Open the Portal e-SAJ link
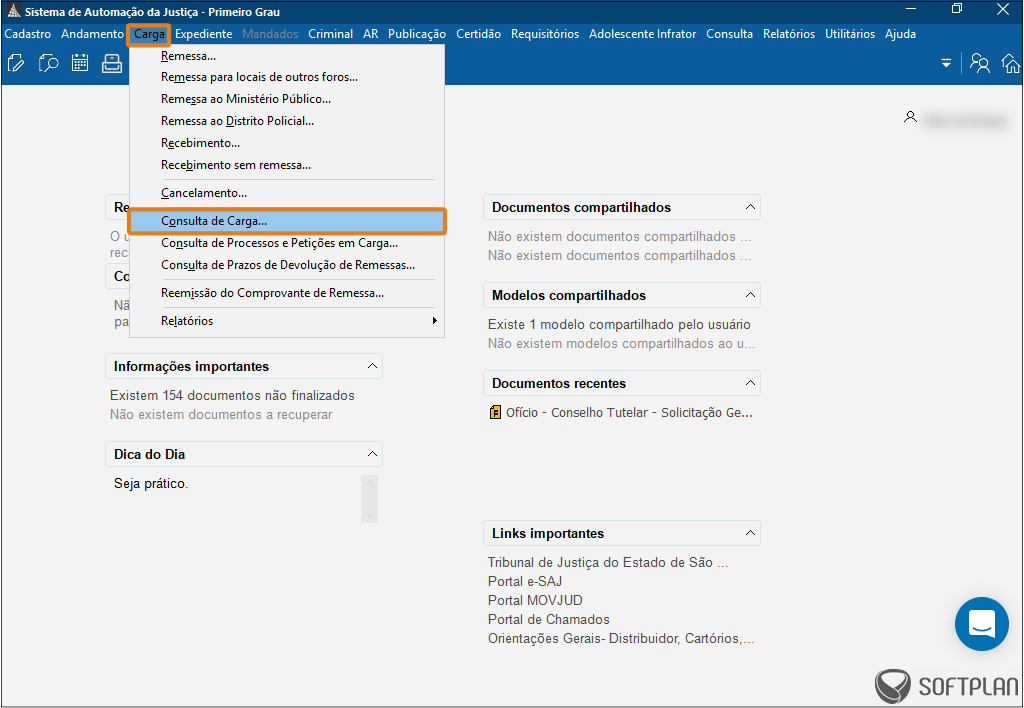 pyautogui.click(x=525, y=581)
